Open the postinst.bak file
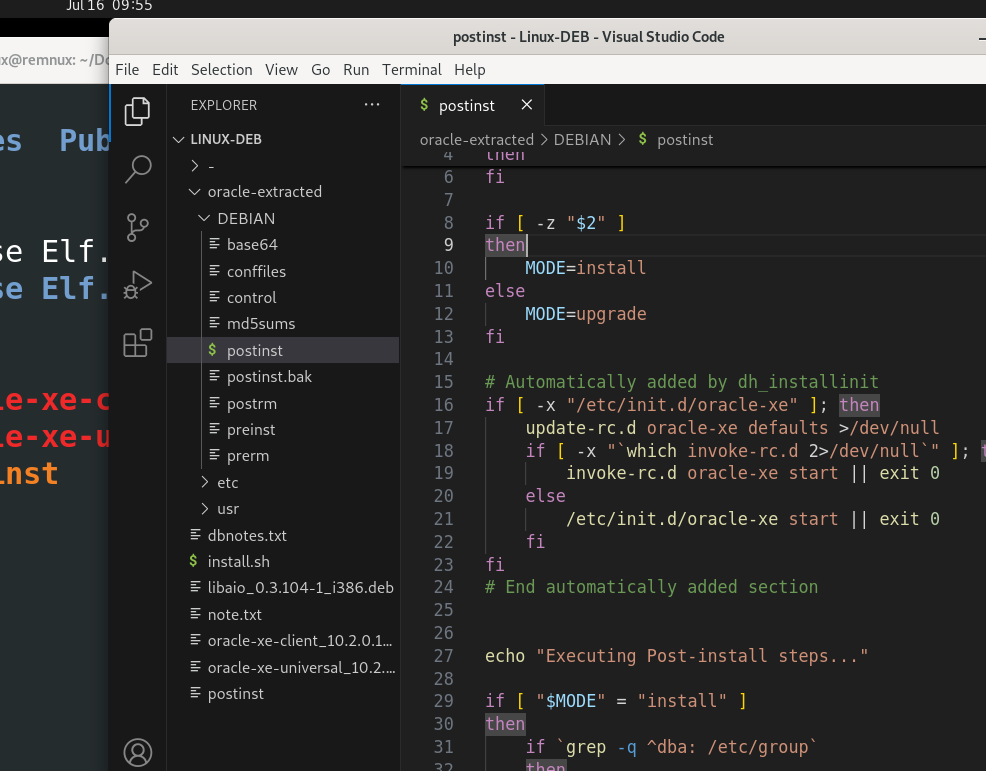 point(283,377)
